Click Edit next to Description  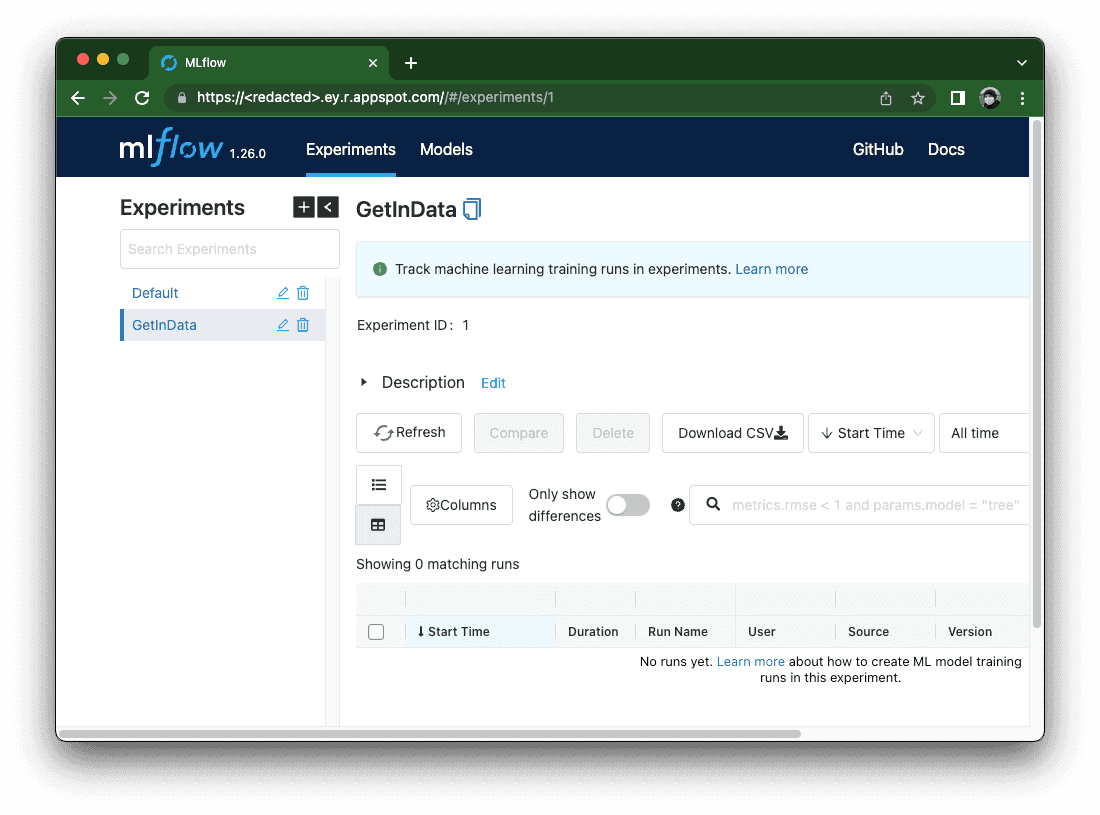pyautogui.click(x=493, y=384)
